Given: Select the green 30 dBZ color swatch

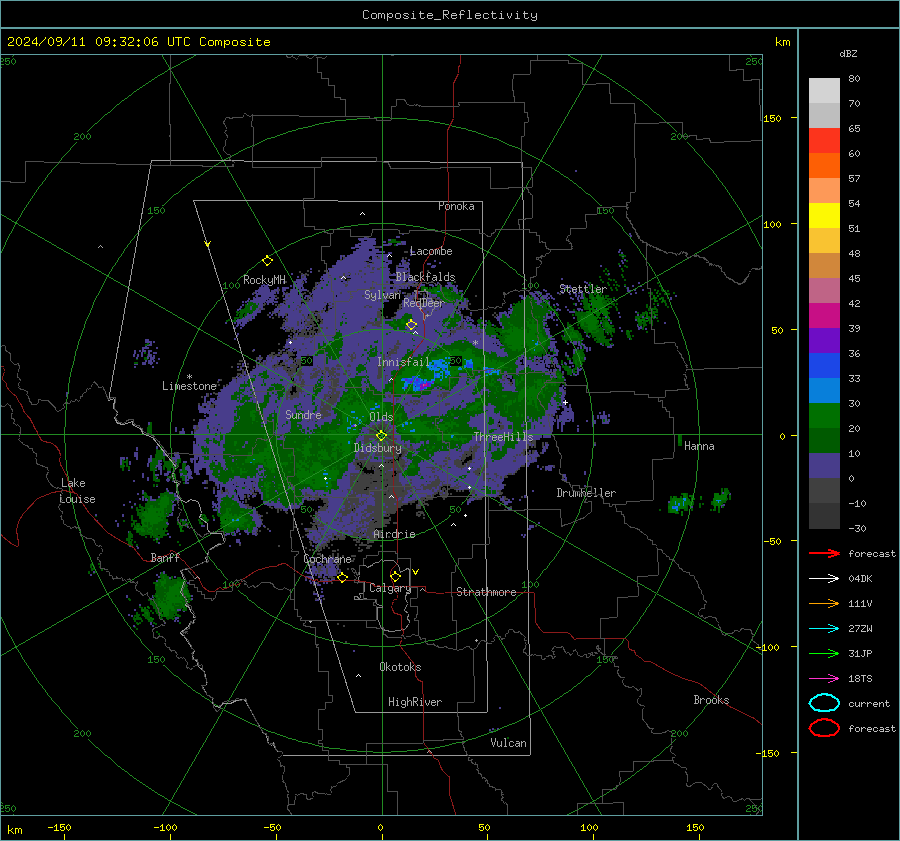Looking at the screenshot, I should point(824,416).
